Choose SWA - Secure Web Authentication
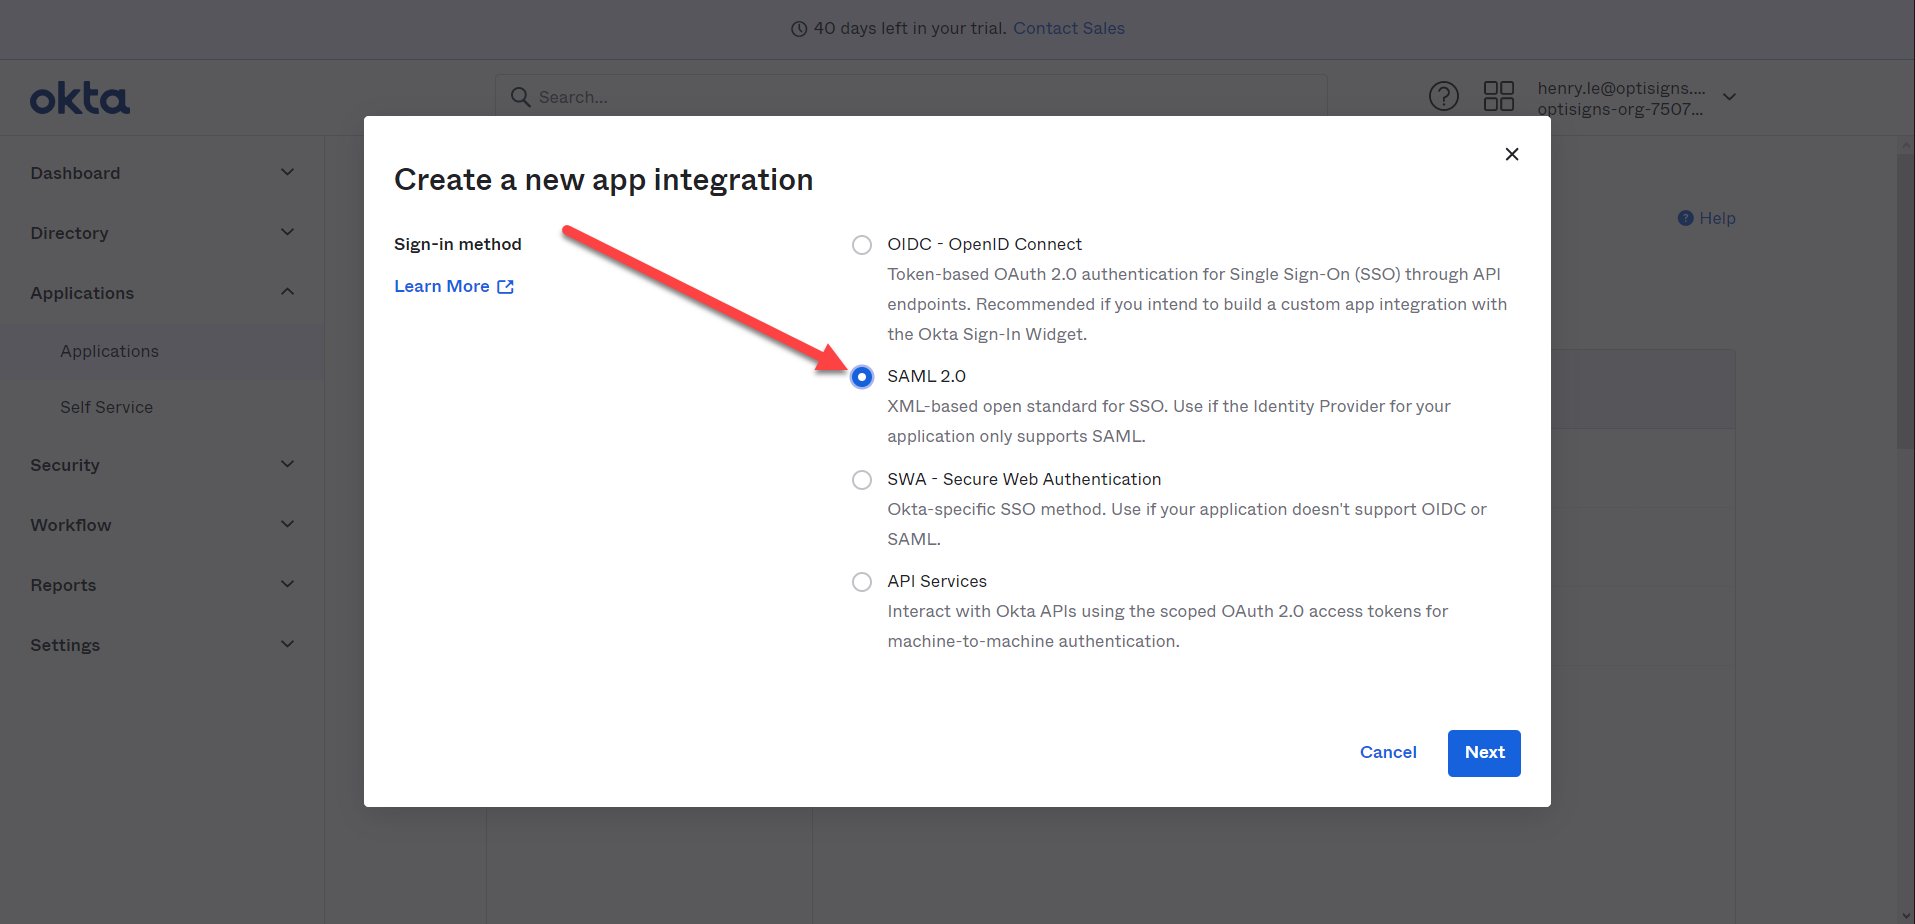Viewport: 1915px width, 924px height. coord(861,480)
